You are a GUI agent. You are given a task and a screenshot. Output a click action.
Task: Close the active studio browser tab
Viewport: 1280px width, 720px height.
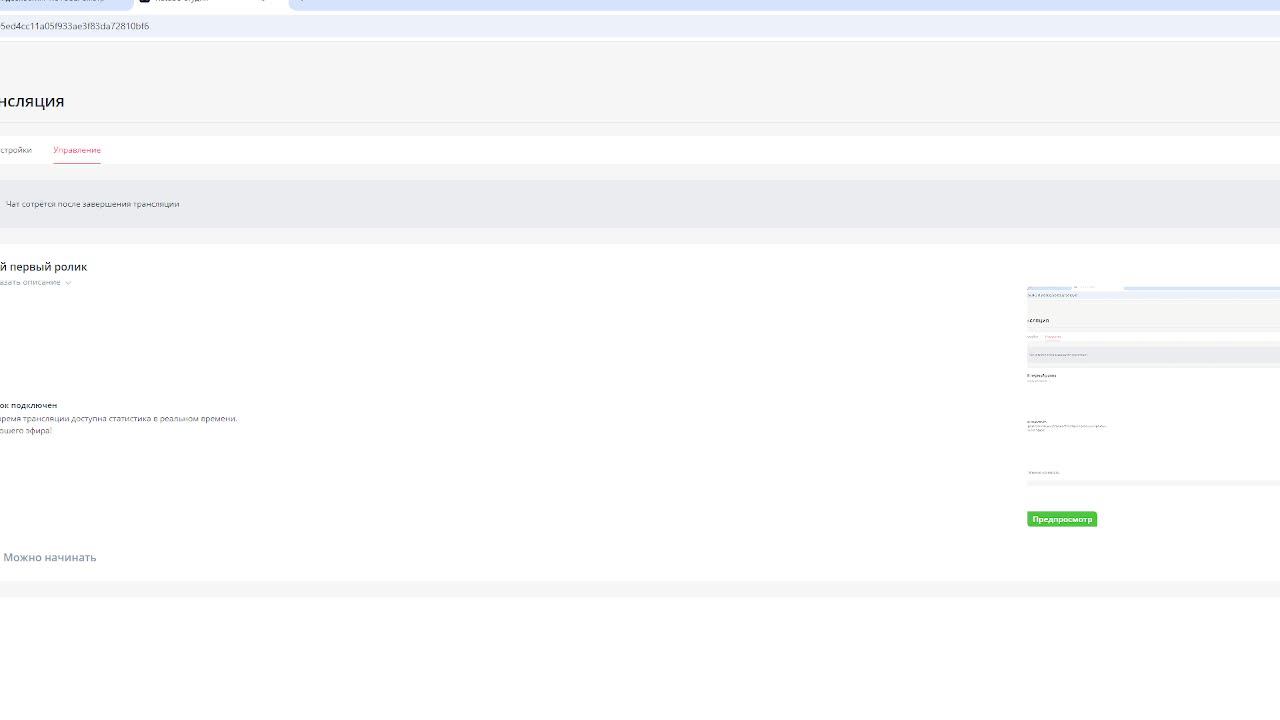point(265,1)
